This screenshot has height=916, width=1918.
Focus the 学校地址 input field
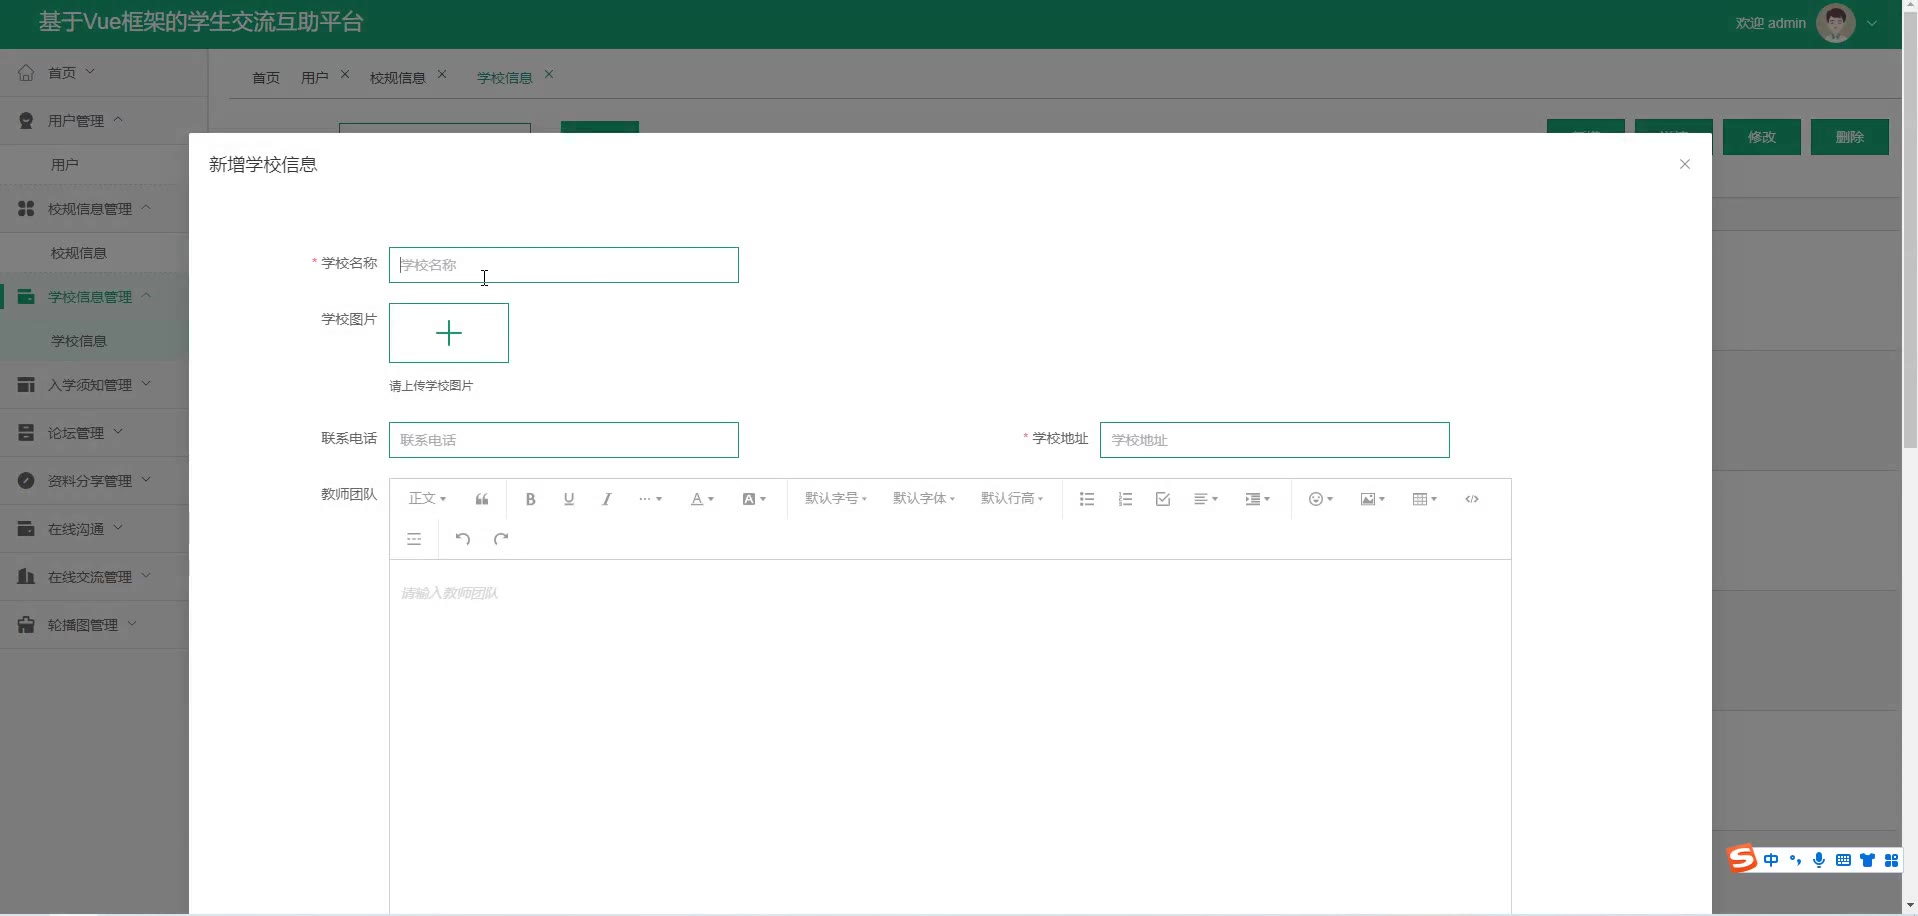(x=1275, y=440)
